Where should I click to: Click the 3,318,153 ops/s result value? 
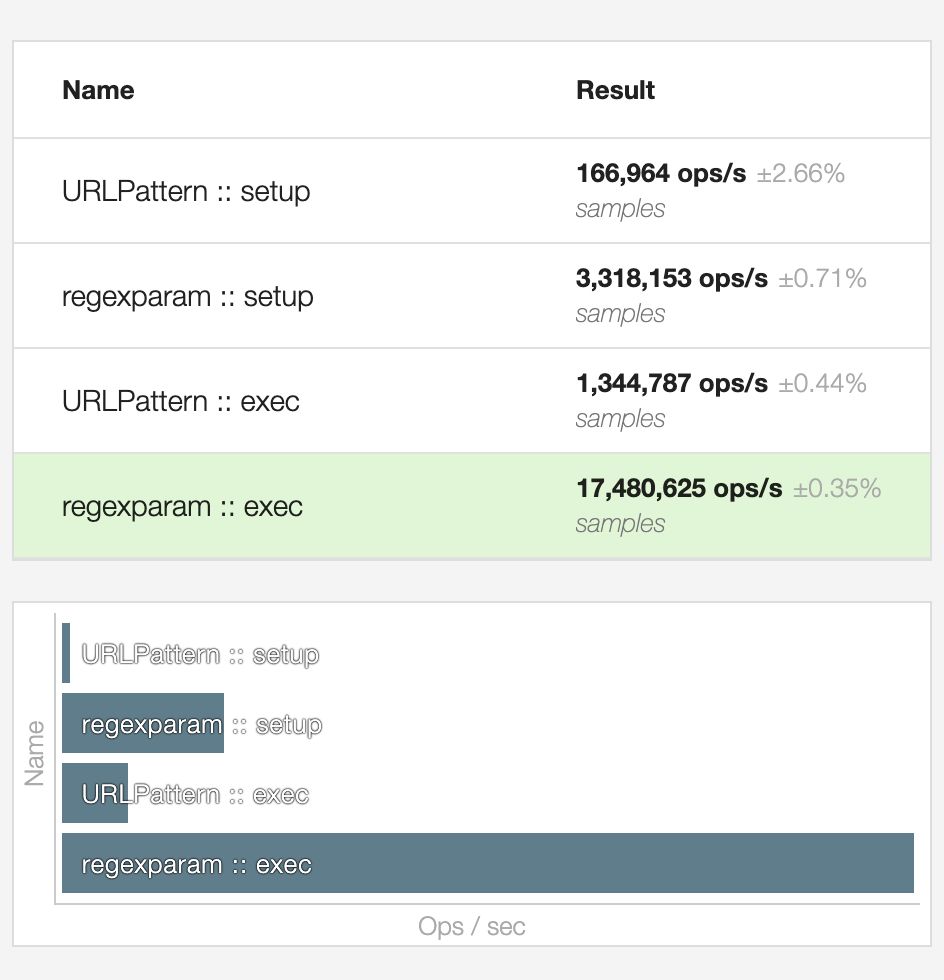click(671, 278)
